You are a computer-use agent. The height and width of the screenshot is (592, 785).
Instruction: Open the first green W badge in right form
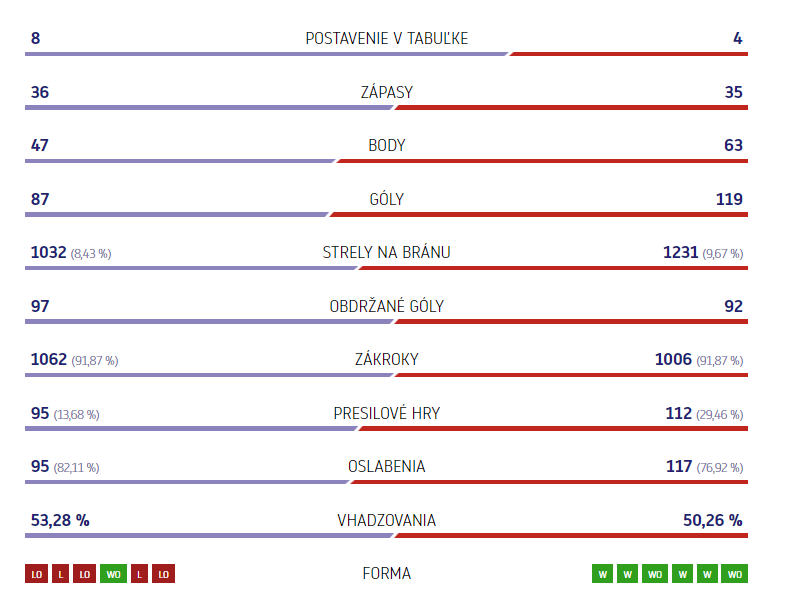pyautogui.click(x=602, y=573)
